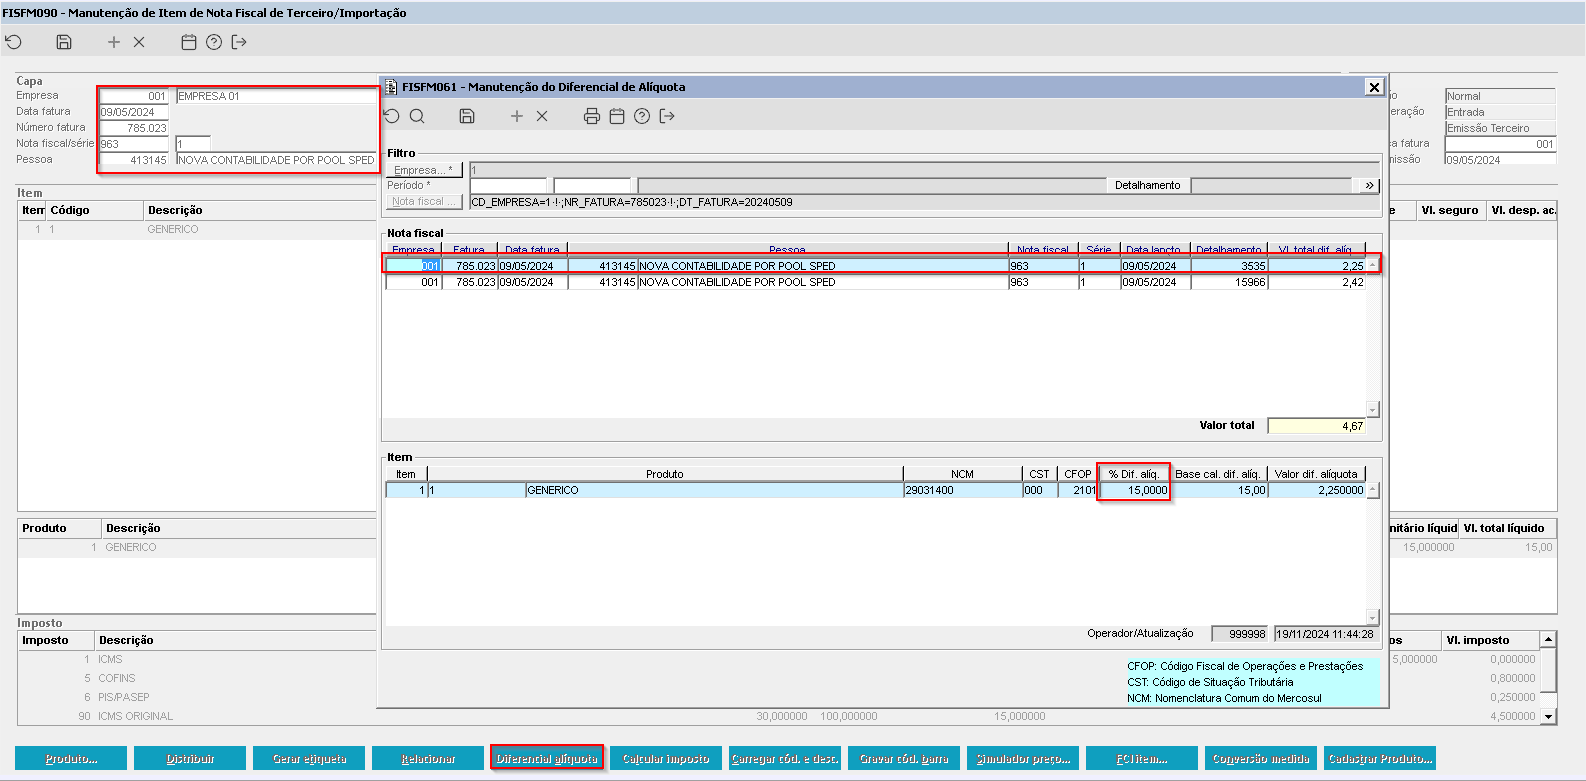This screenshot has width=1586, height=781.
Task: Click the delete X icon in FISFM090 toolbar
Action: pyautogui.click(x=139, y=42)
